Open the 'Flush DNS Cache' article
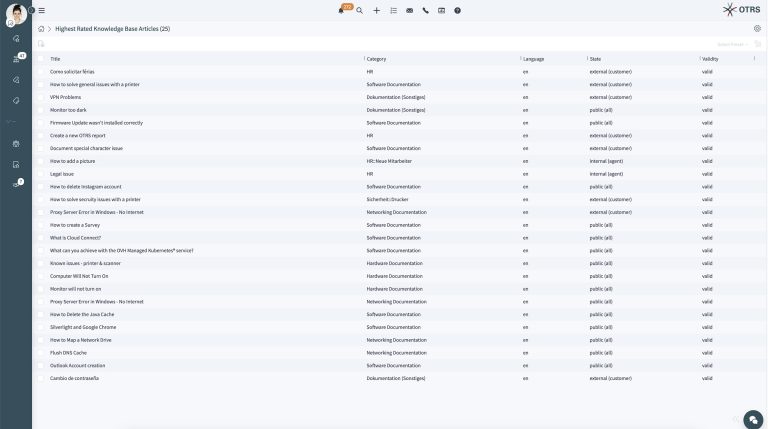768x429 pixels. click(68, 353)
